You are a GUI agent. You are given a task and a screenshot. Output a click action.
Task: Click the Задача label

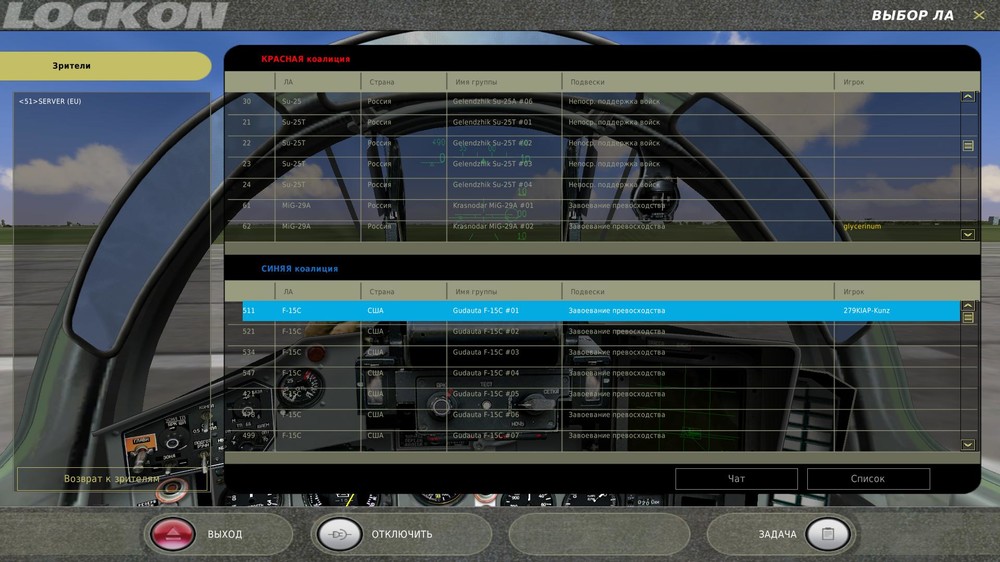pyautogui.click(x=777, y=535)
